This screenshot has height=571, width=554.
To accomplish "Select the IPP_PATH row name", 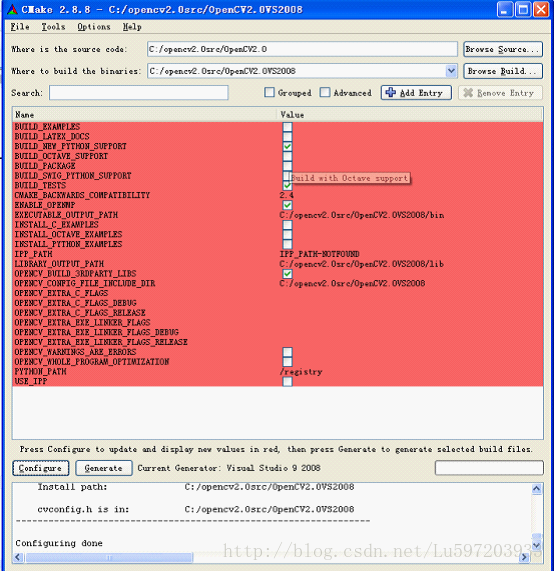I will (34, 254).
